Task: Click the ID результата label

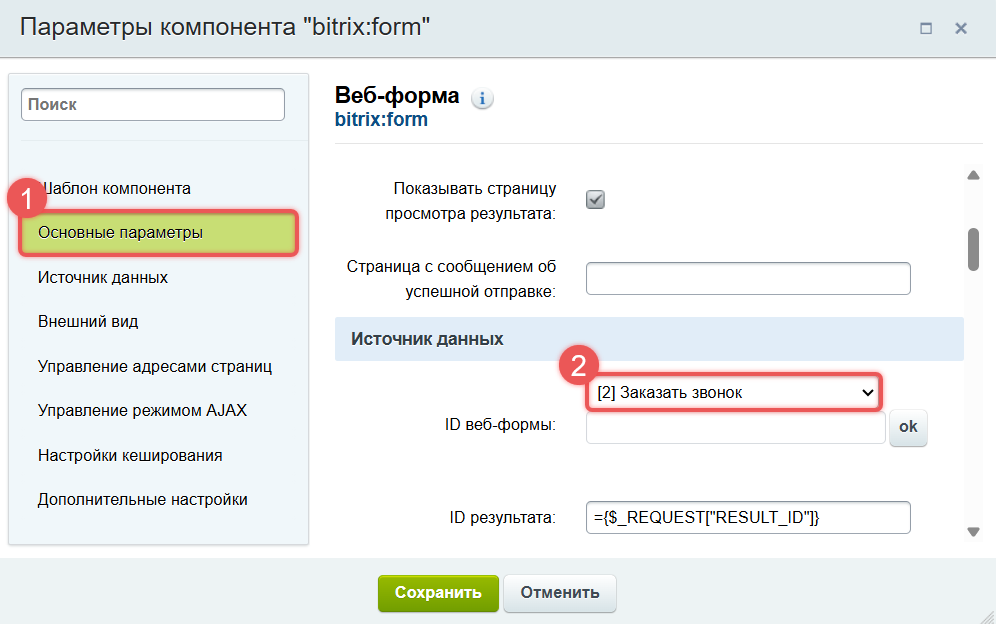Action: pos(502,518)
